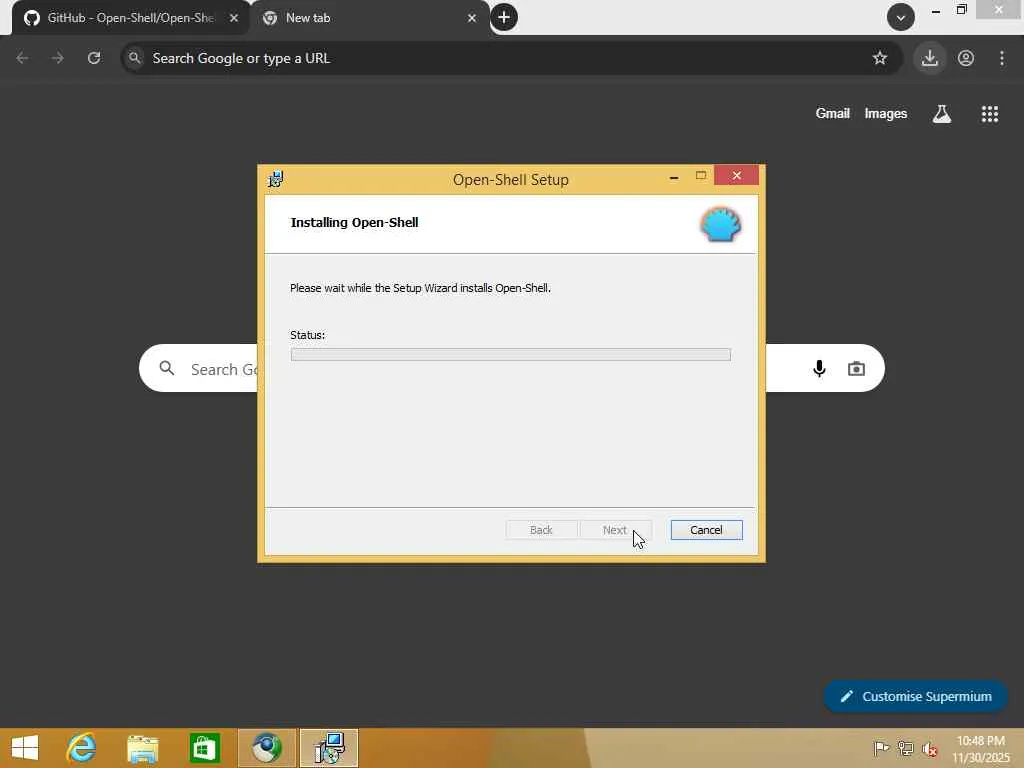Open the Google apps grid

pyautogui.click(x=989, y=114)
